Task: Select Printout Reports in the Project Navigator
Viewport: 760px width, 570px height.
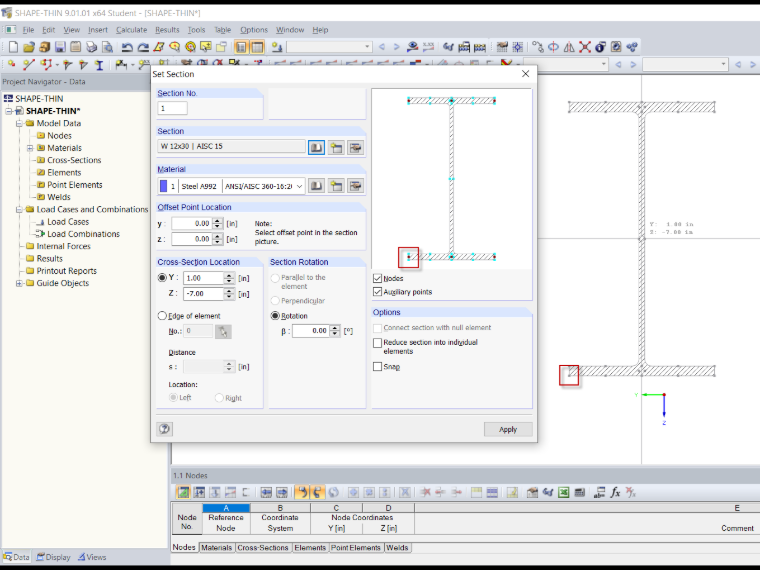Action: pos(66,270)
